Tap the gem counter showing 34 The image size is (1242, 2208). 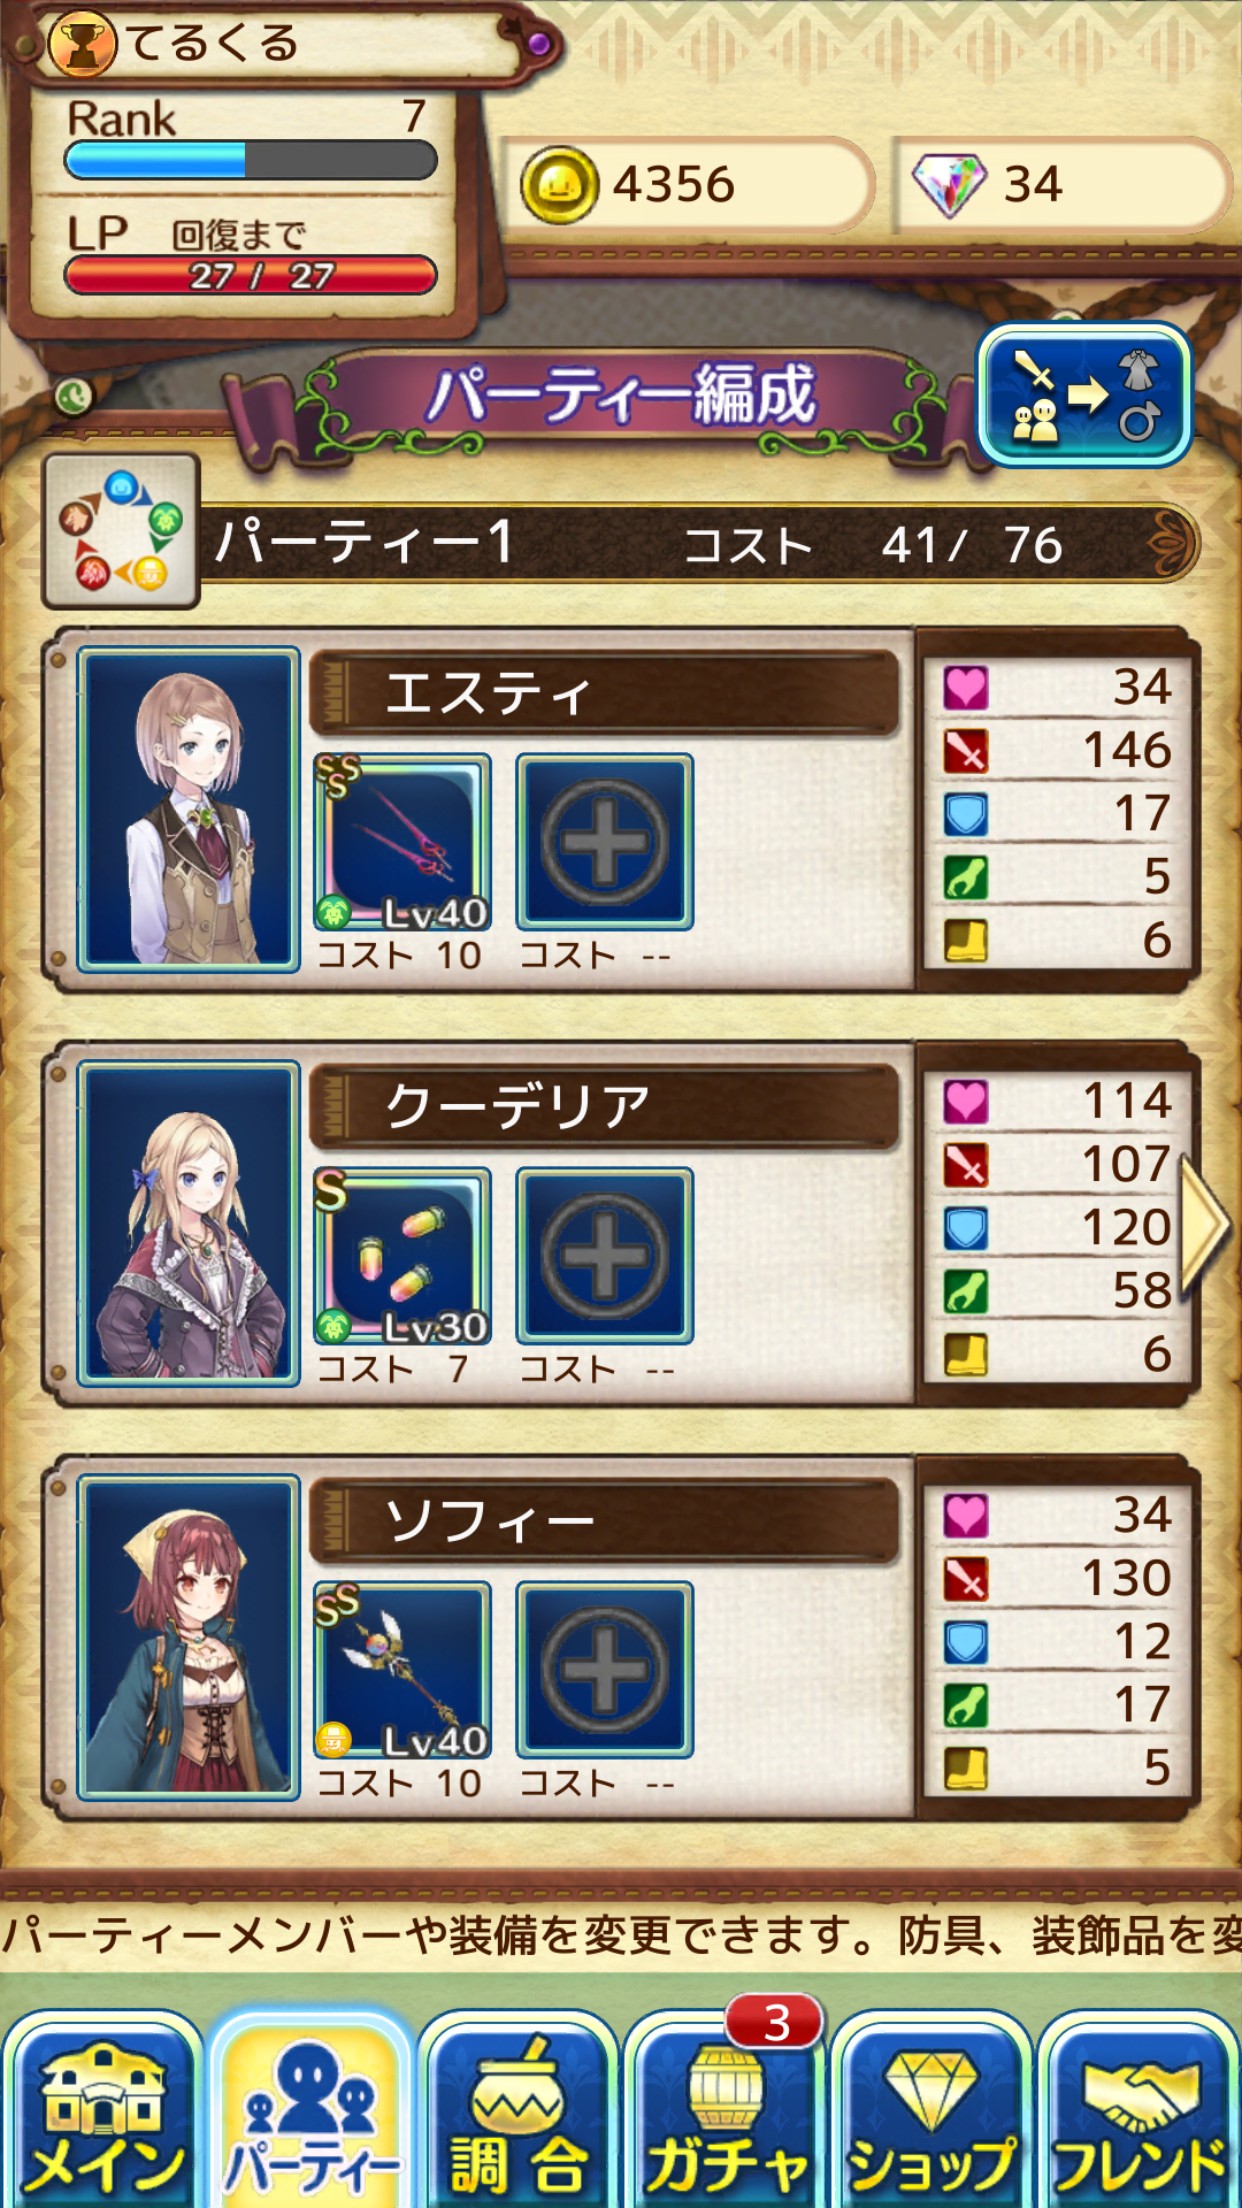[x=1062, y=185]
